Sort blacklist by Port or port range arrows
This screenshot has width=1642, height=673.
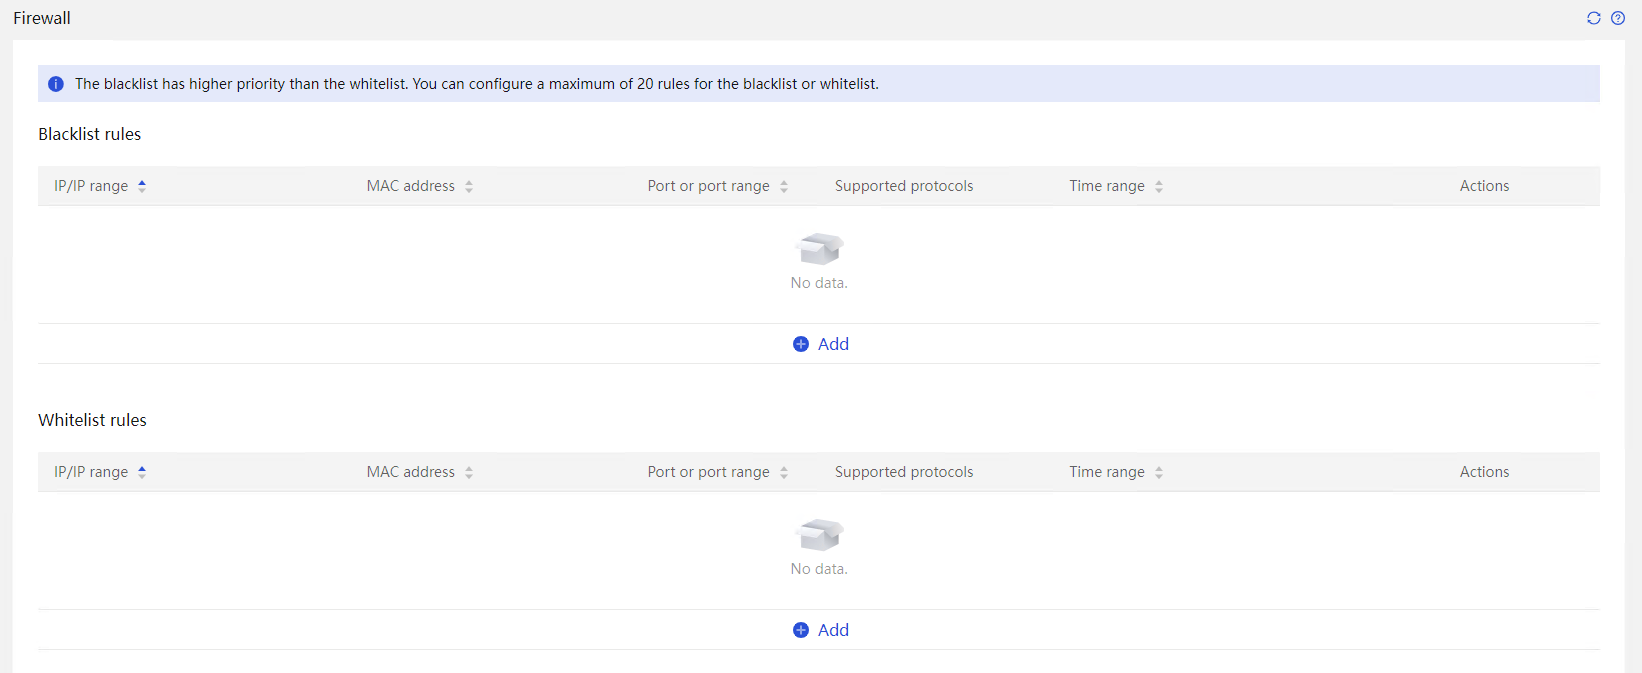pyautogui.click(x=784, y=186)
